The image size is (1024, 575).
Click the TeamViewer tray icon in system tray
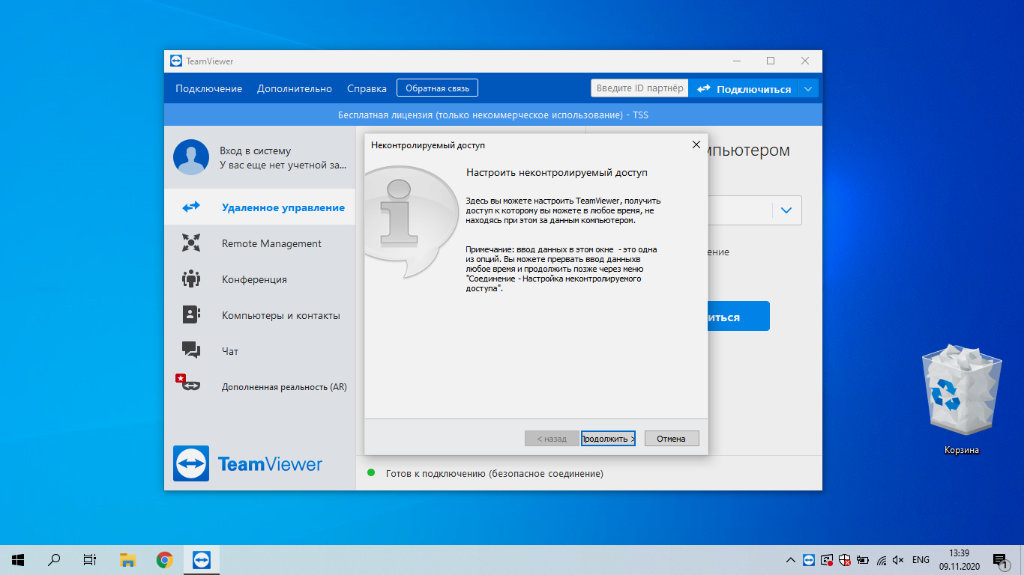point(808,560)
